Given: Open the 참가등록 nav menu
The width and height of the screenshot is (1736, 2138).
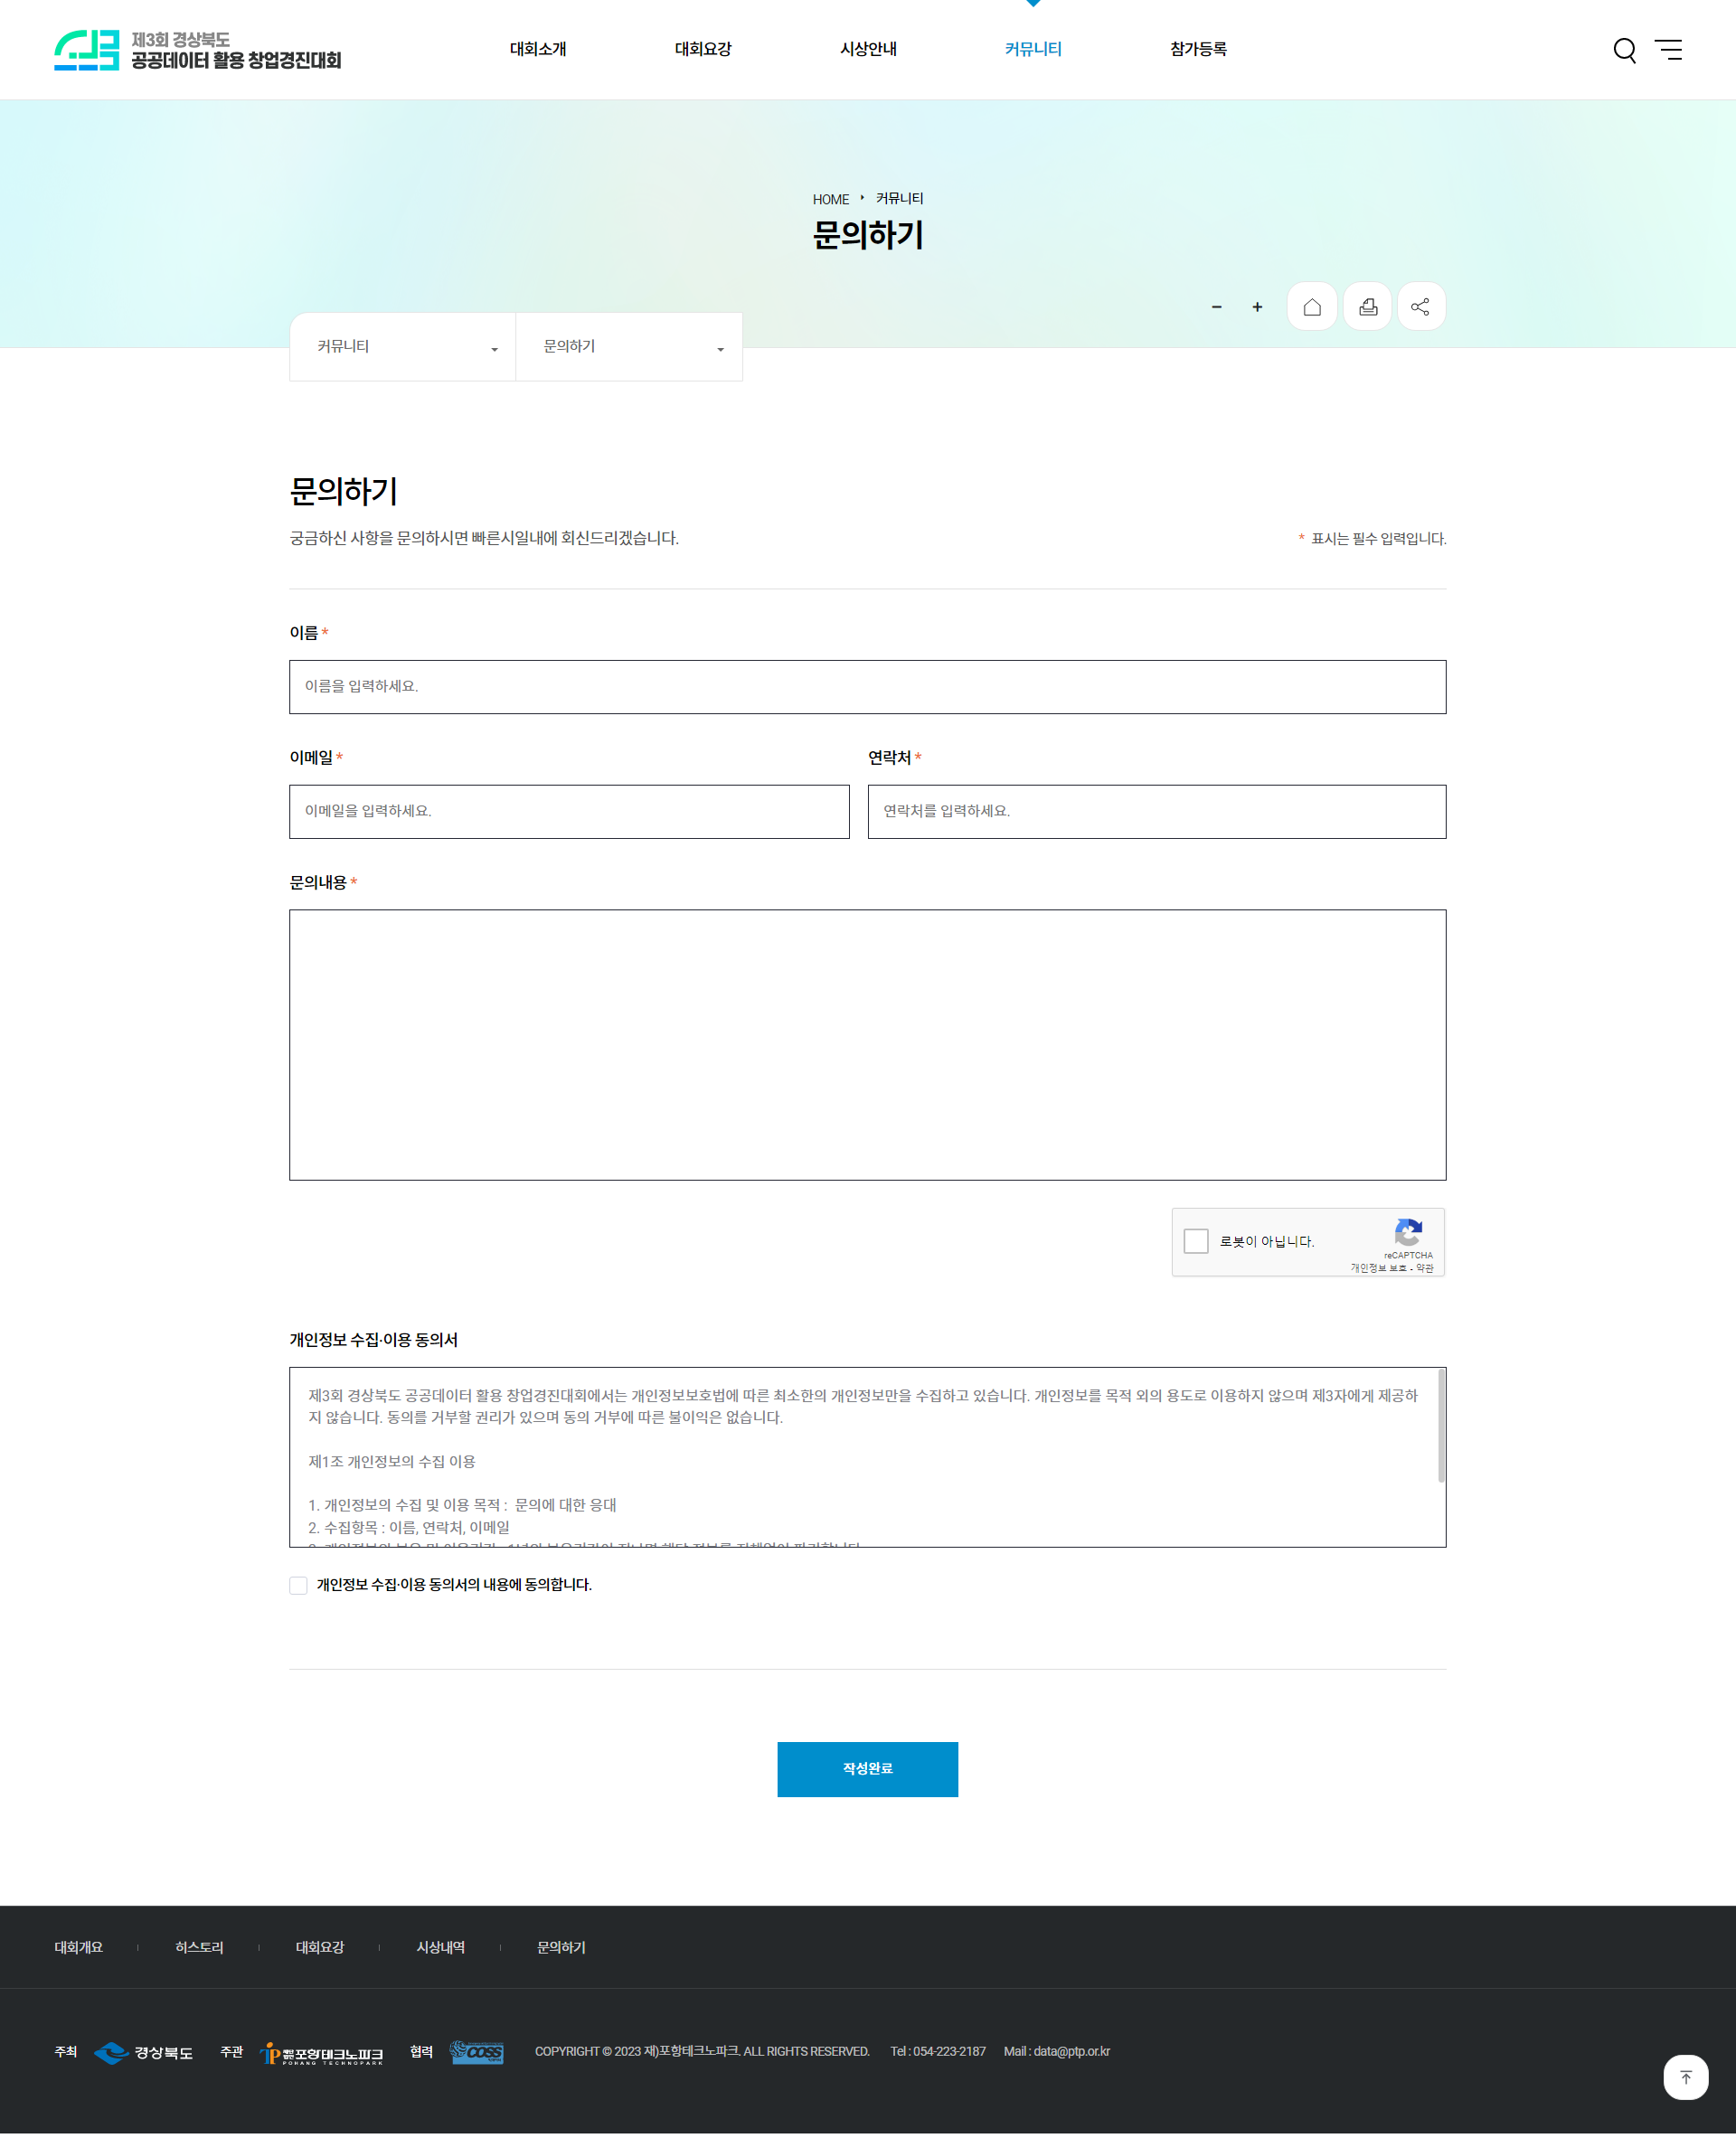Looking at the screenshot, I should (x=1198, y=49).
